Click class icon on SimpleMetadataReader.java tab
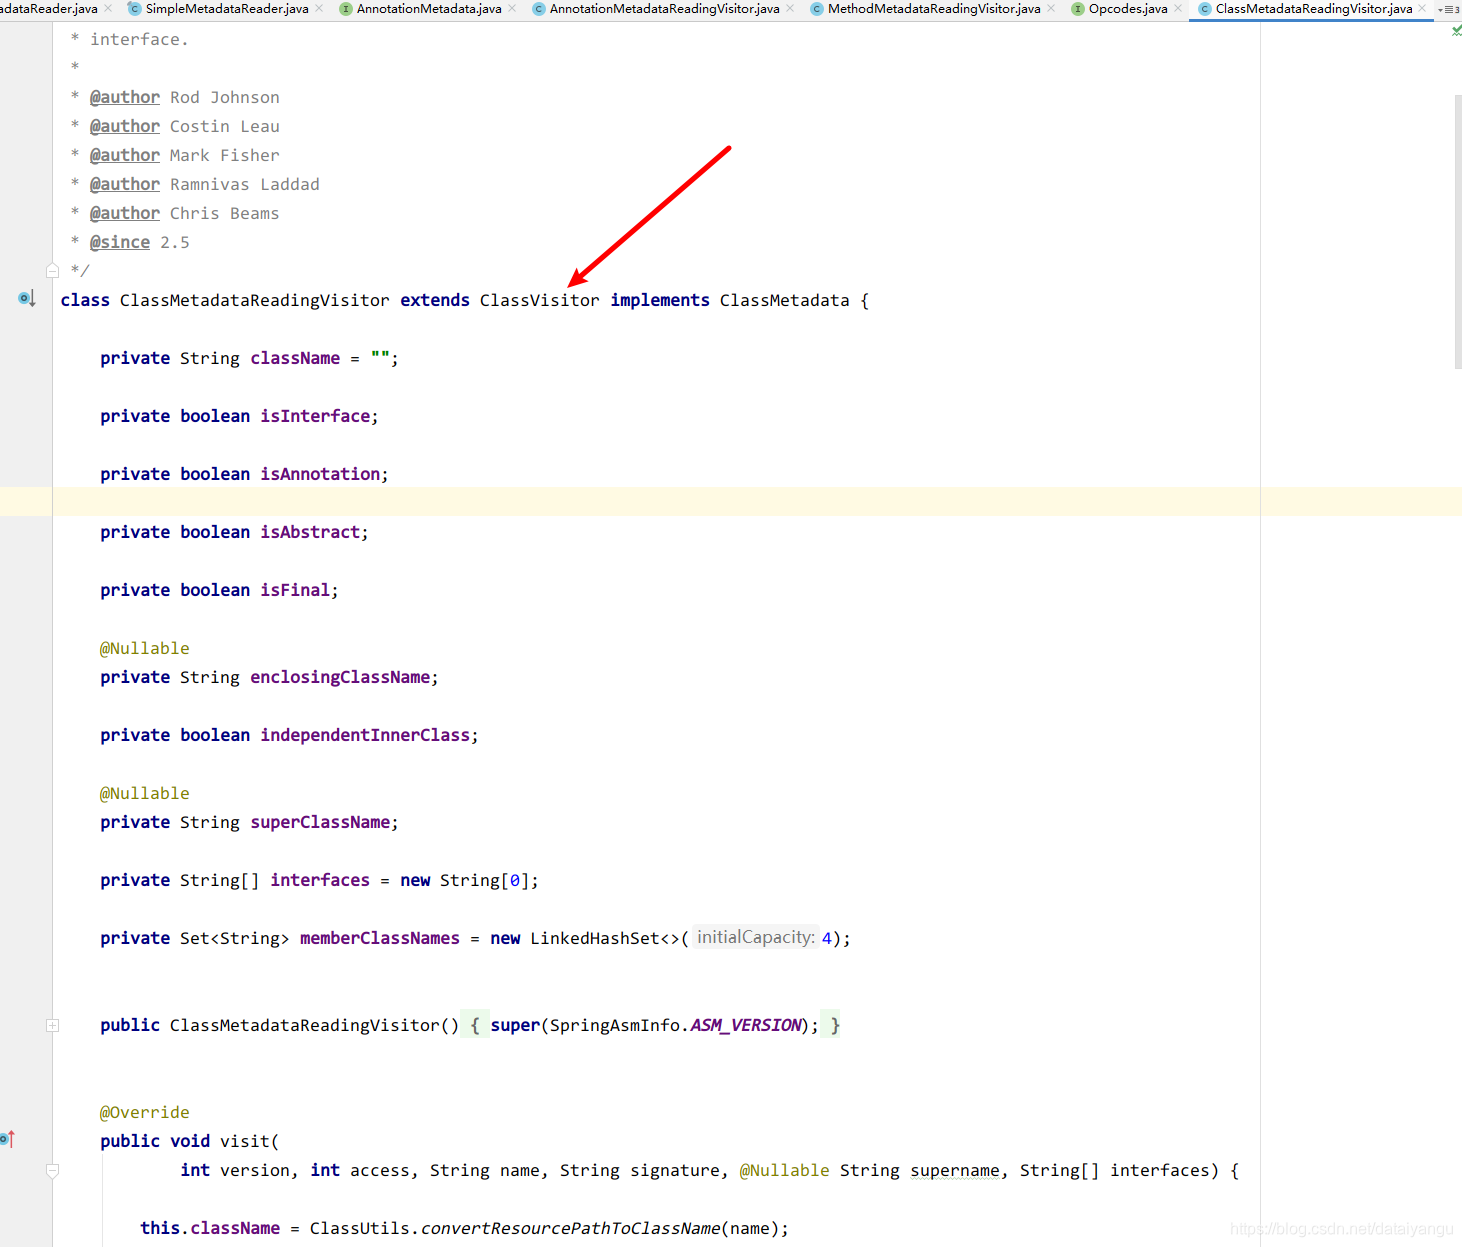This screenshot has width=1462, height=1247. tap(135, 9)
